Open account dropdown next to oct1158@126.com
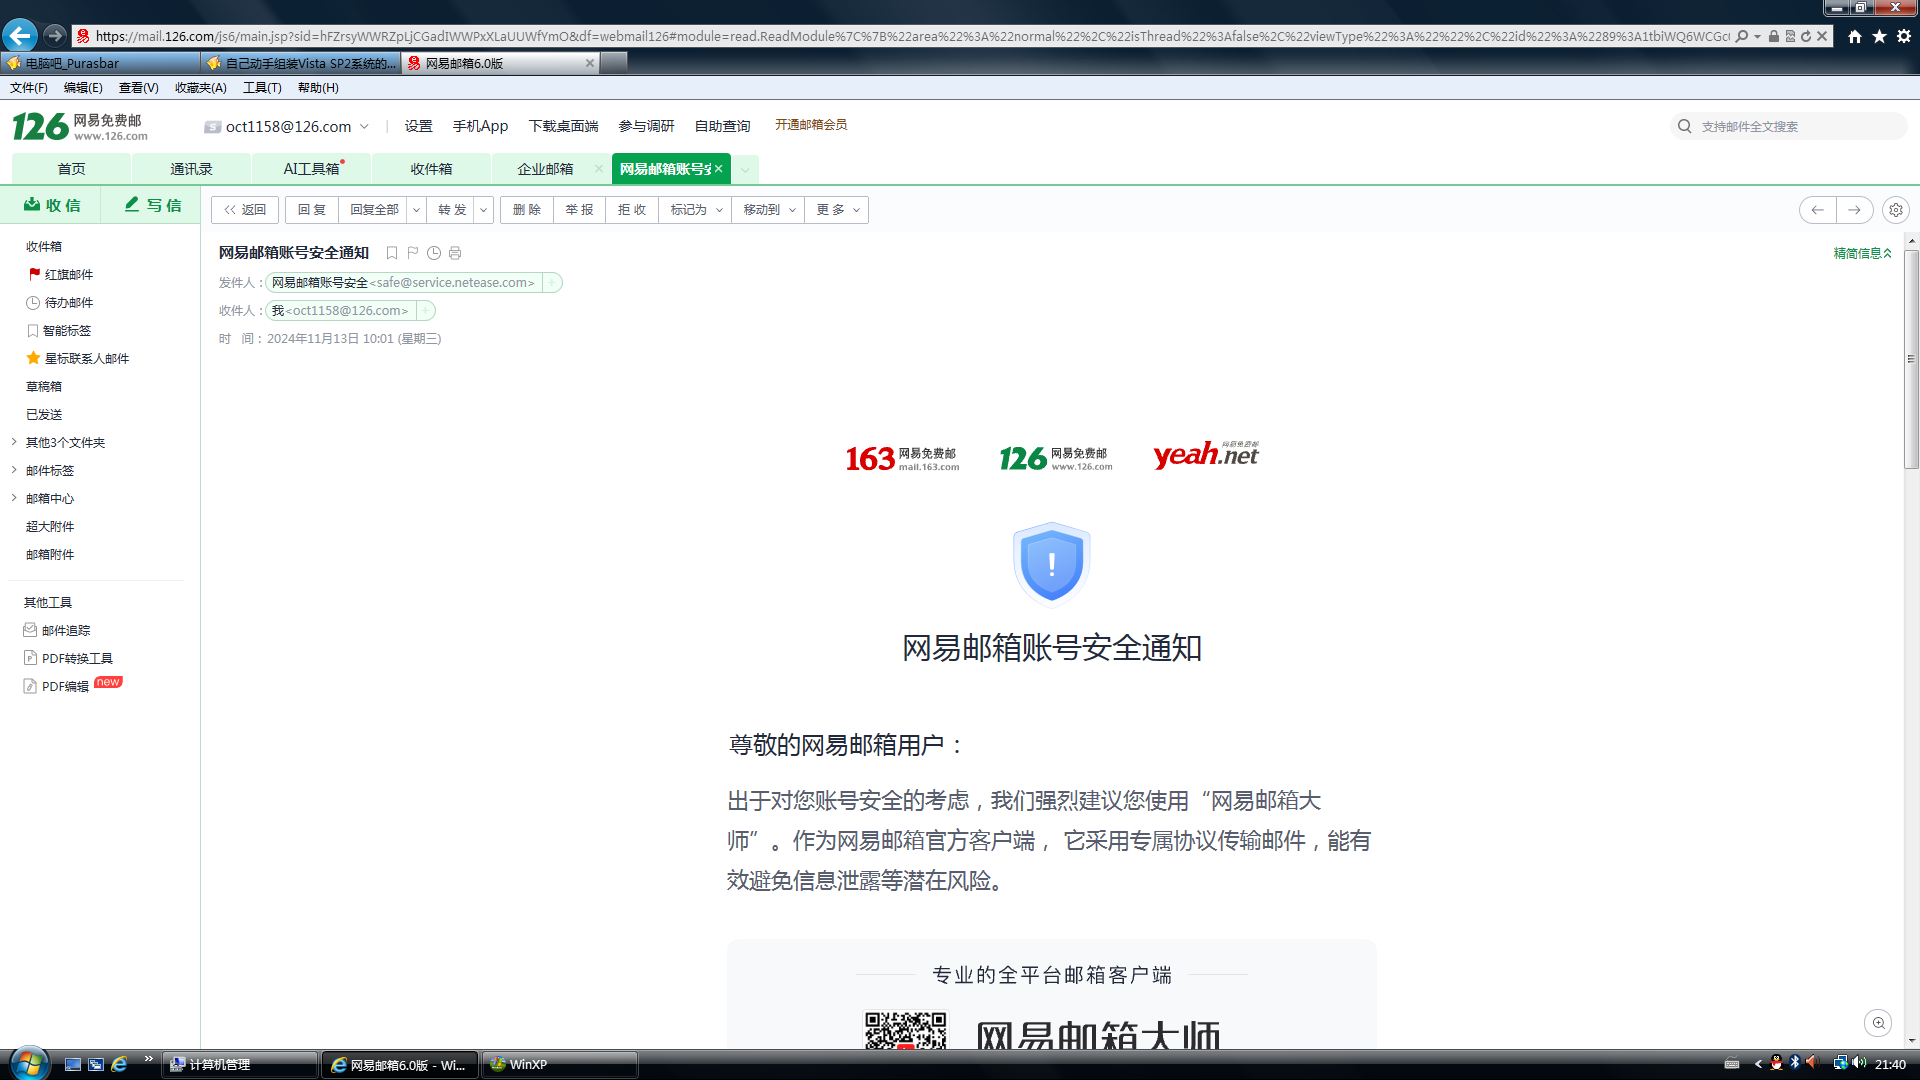This screenshot has height=1080, width=1920. click(x=365, y=126)
